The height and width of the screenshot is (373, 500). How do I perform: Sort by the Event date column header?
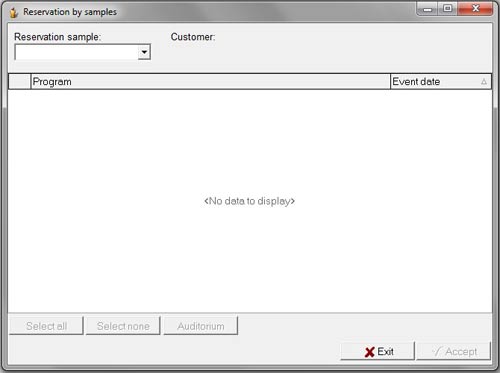[441, 82]
